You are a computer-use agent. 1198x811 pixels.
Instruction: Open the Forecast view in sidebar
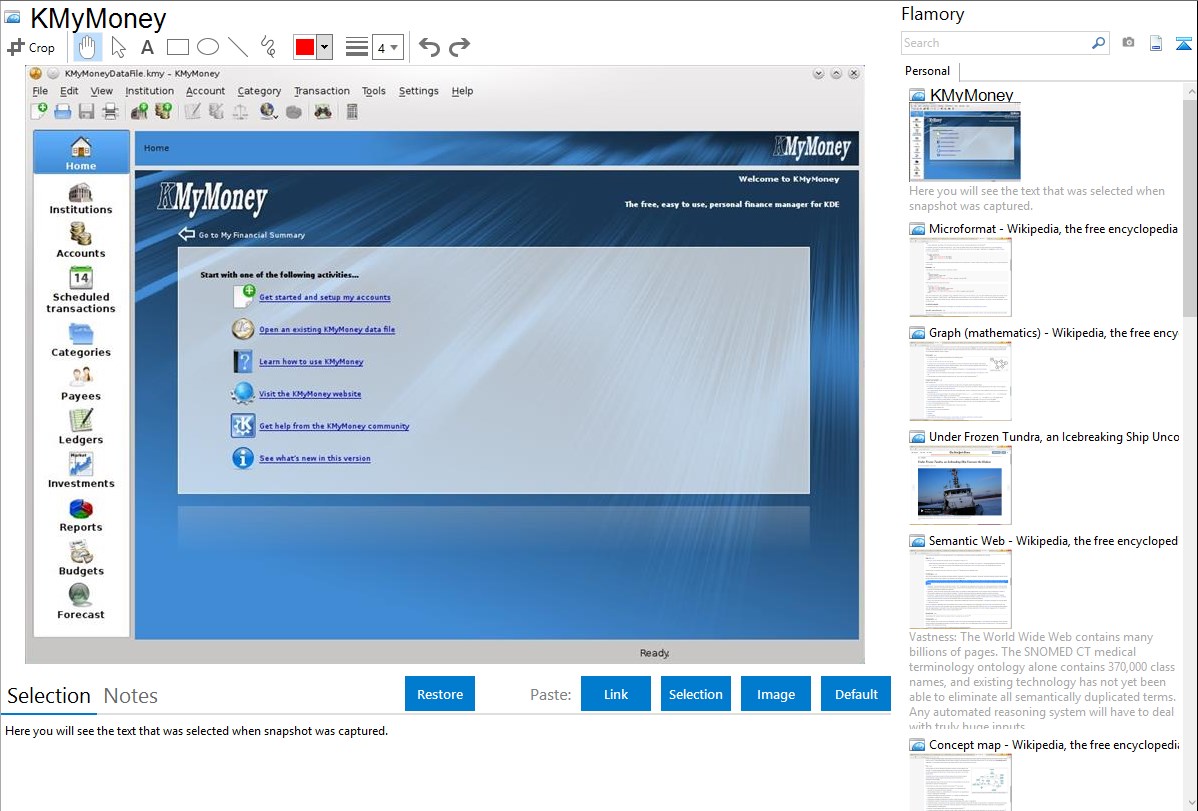81,602
